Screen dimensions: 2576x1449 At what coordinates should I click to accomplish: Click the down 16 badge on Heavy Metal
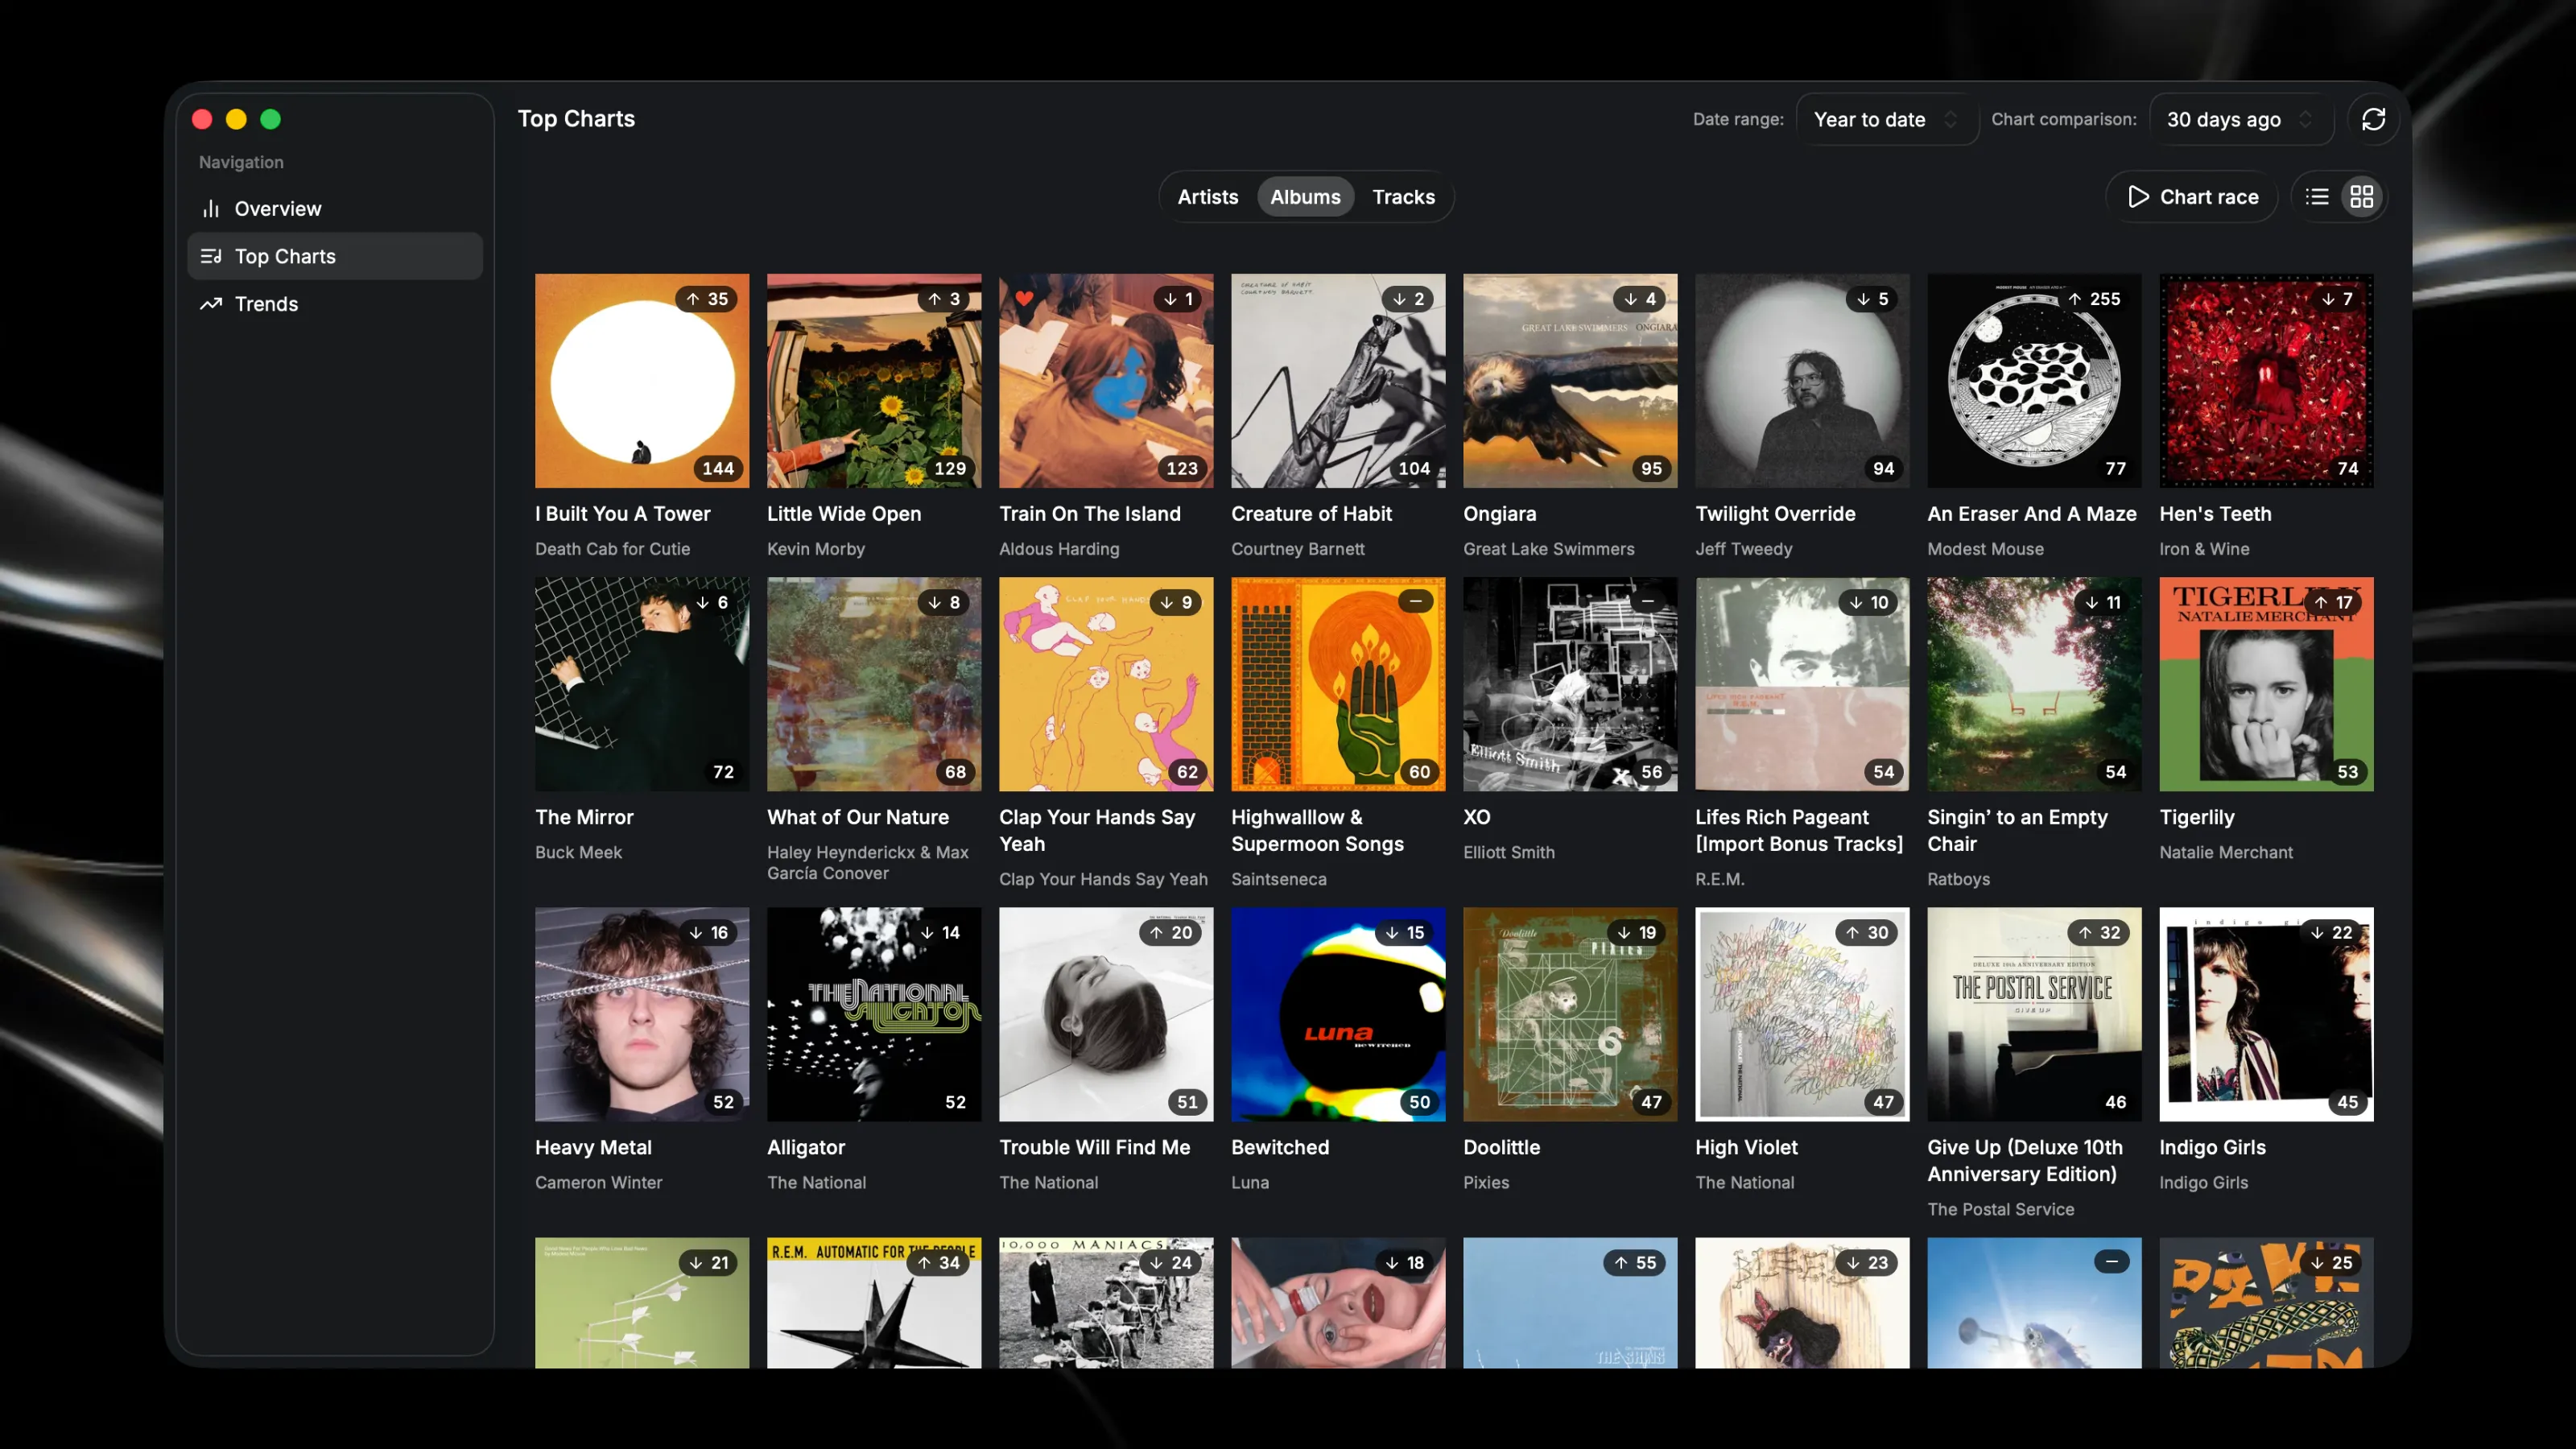point(708,932)
